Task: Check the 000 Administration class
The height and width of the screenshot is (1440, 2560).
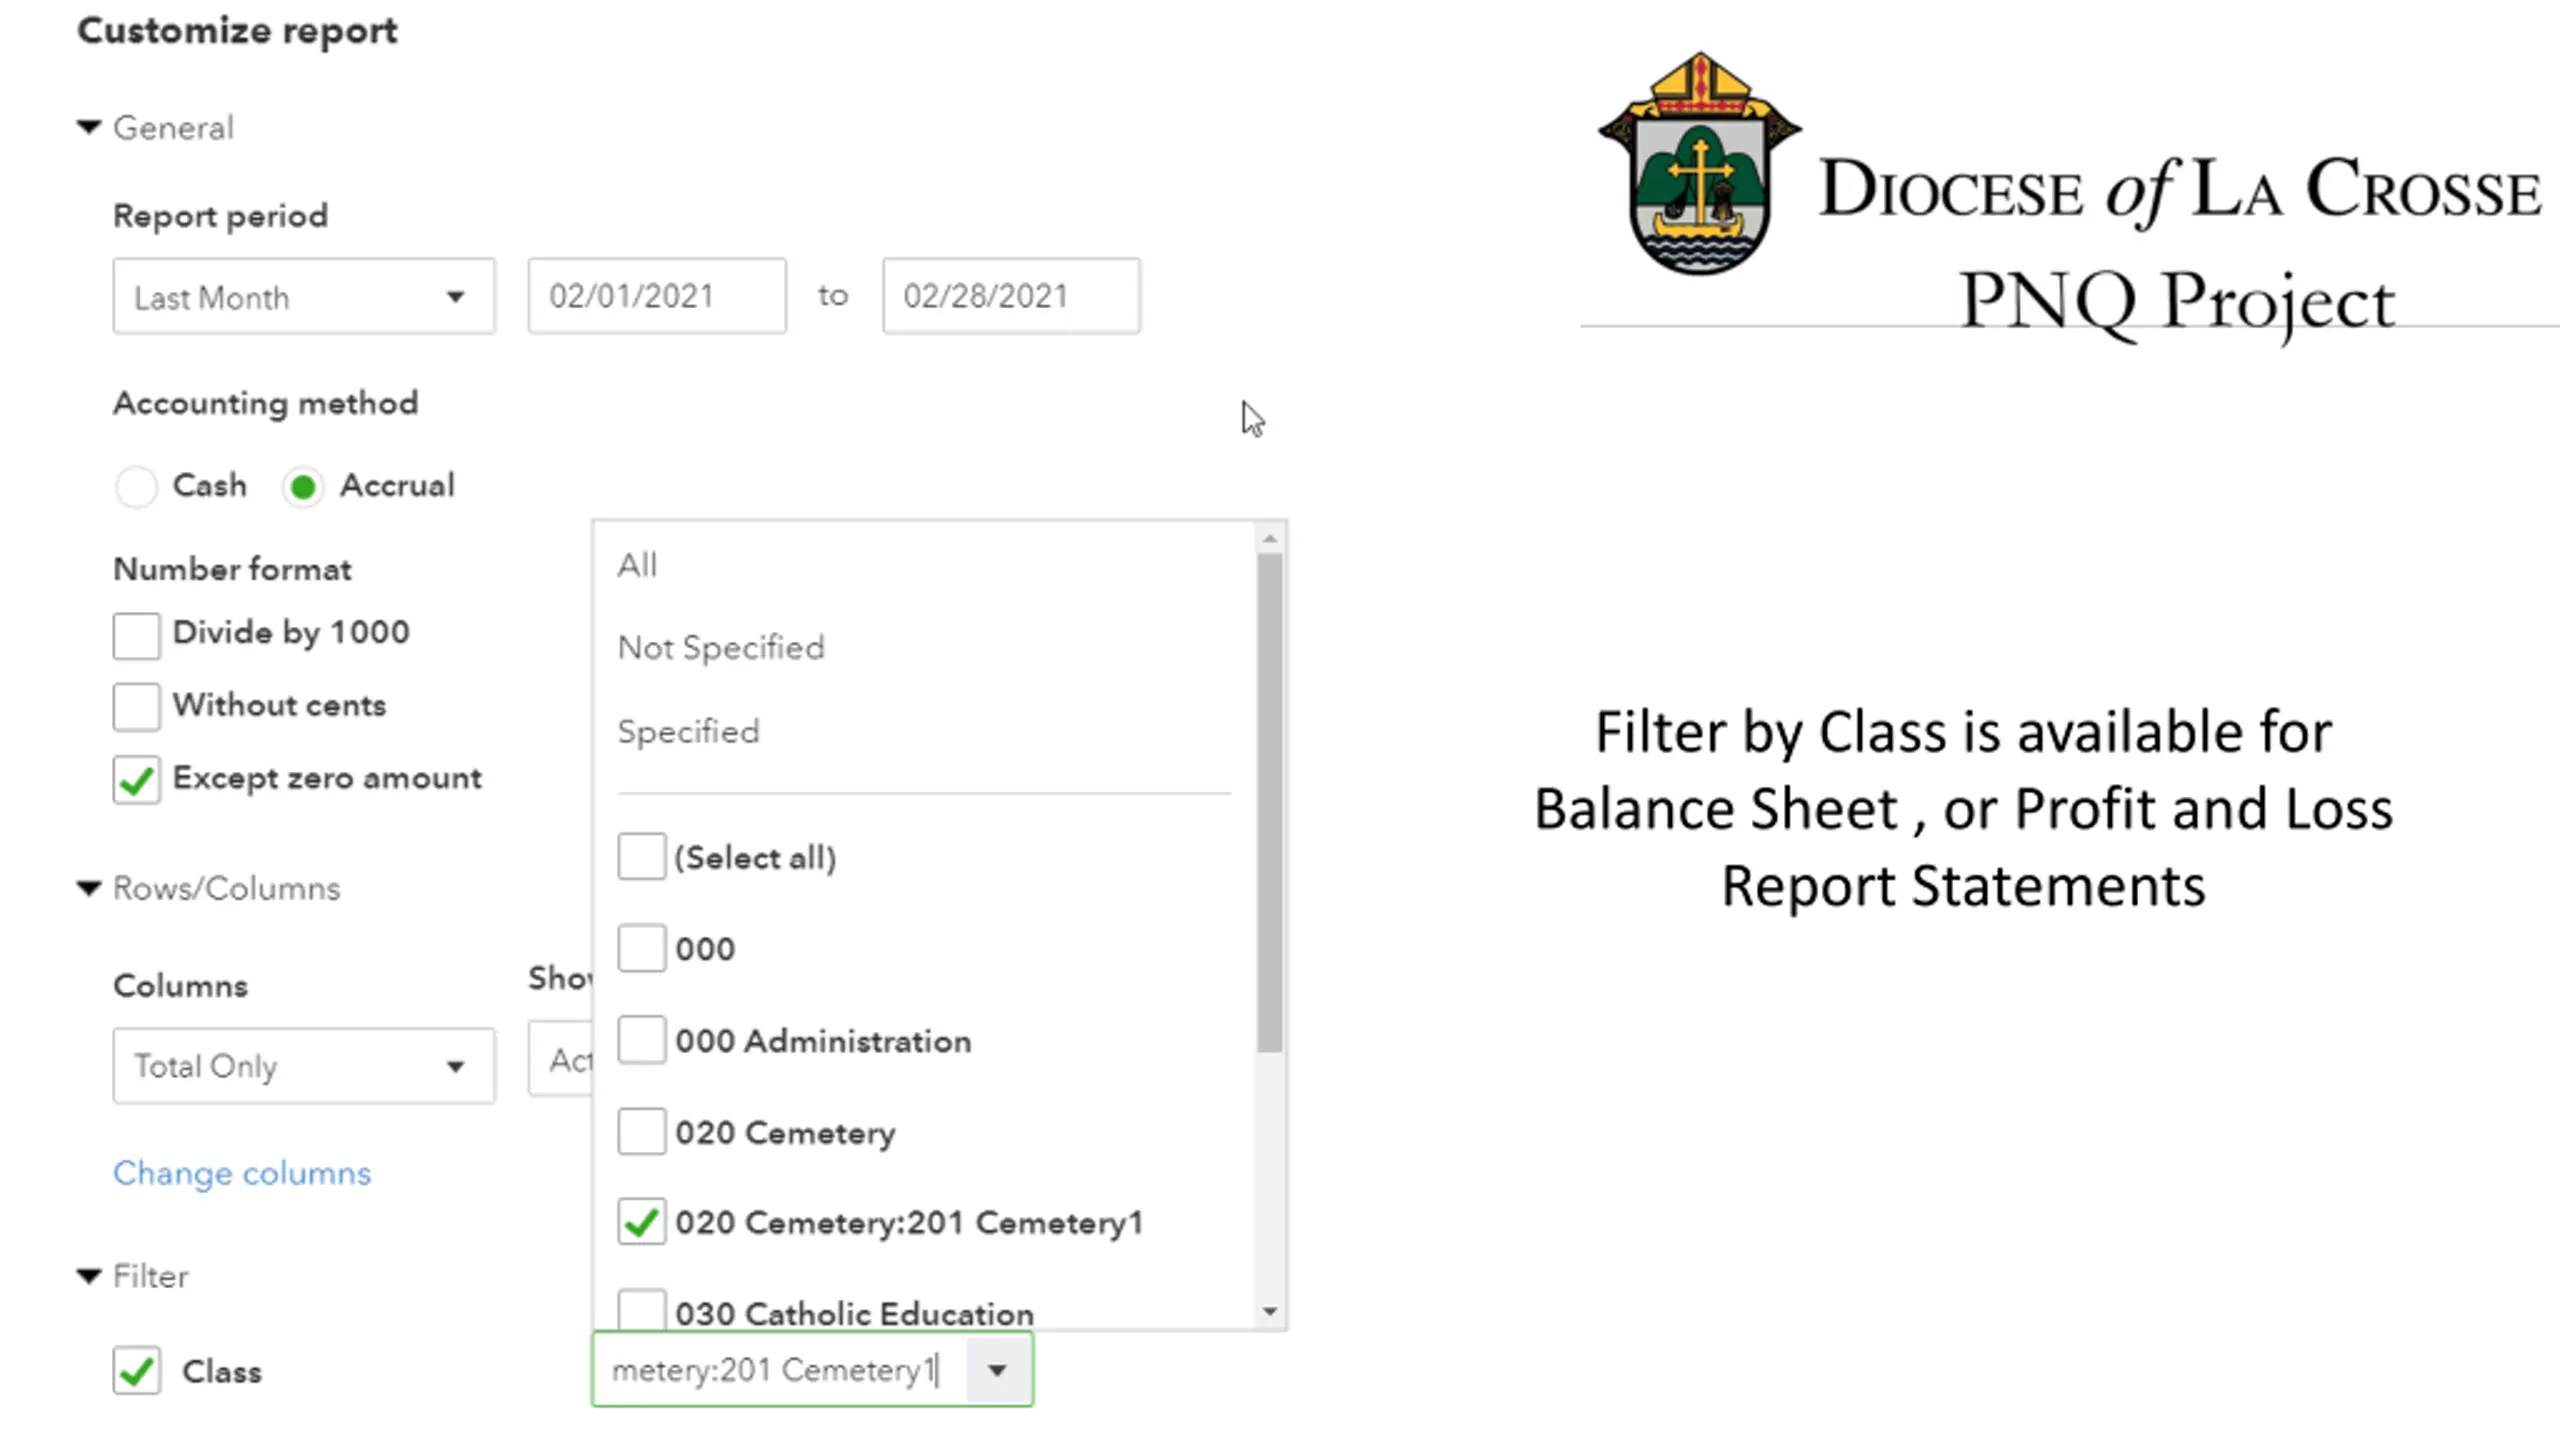Action: [642, 1040]
